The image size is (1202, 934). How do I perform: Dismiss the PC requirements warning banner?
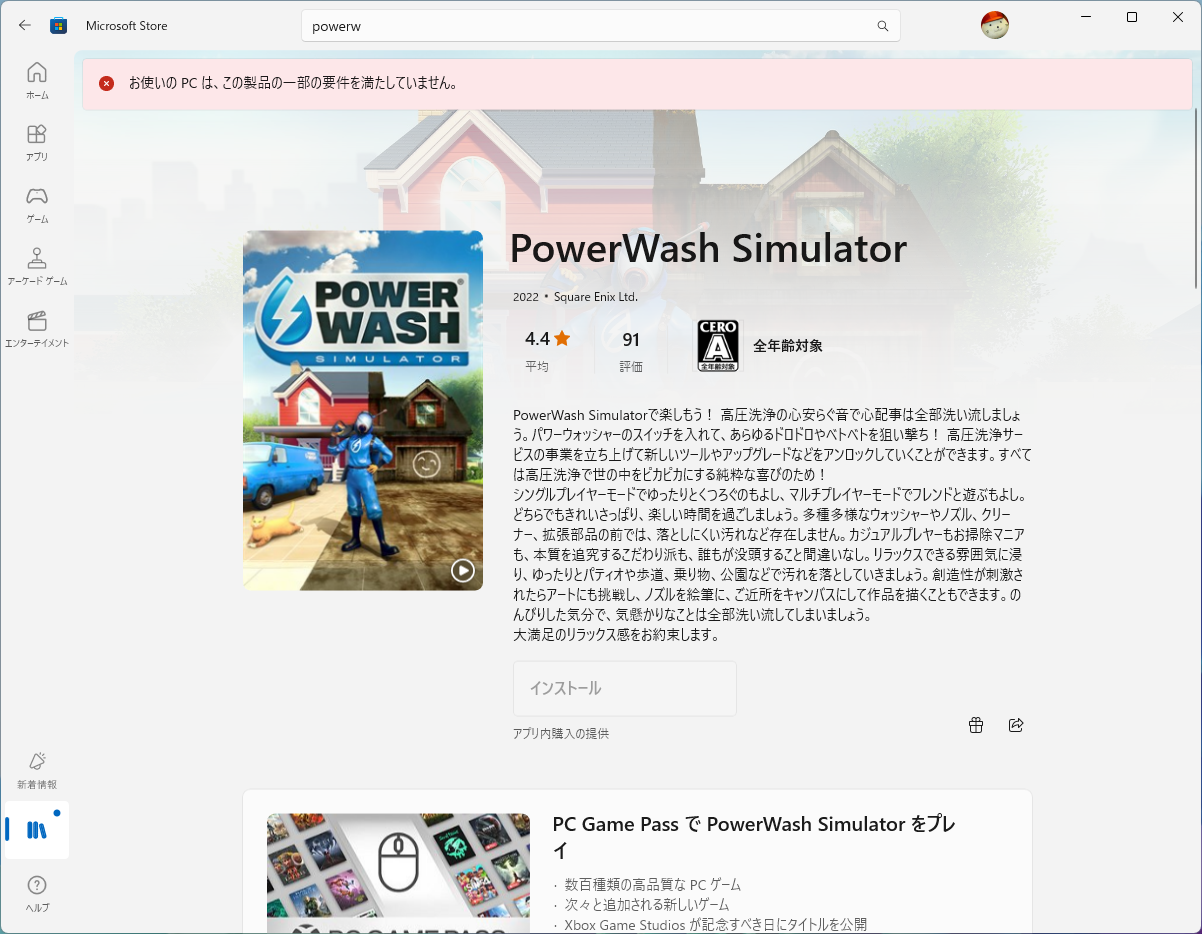click(x=106, y=84)
